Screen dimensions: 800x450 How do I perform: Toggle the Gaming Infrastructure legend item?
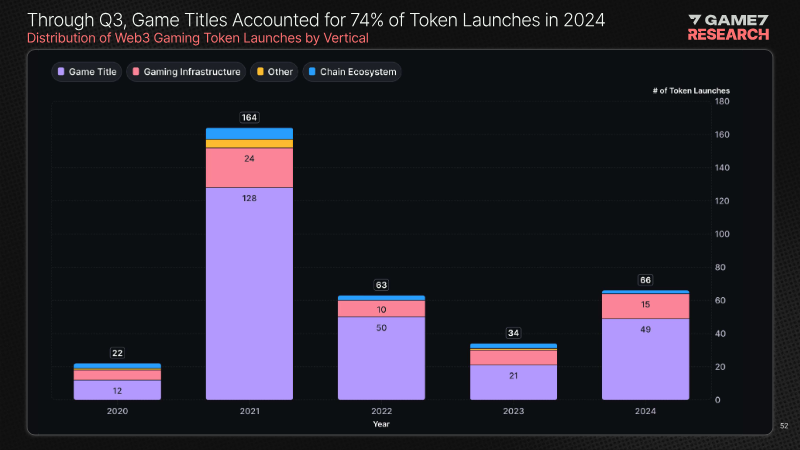(186, 72)
